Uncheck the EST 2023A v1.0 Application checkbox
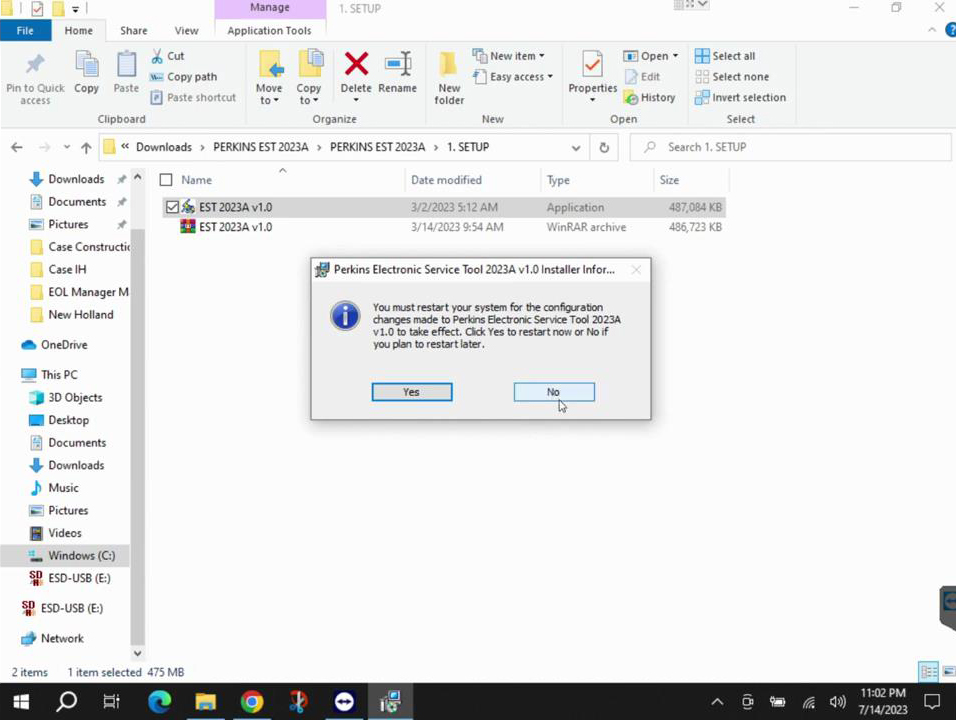 (x=172, y=207)
